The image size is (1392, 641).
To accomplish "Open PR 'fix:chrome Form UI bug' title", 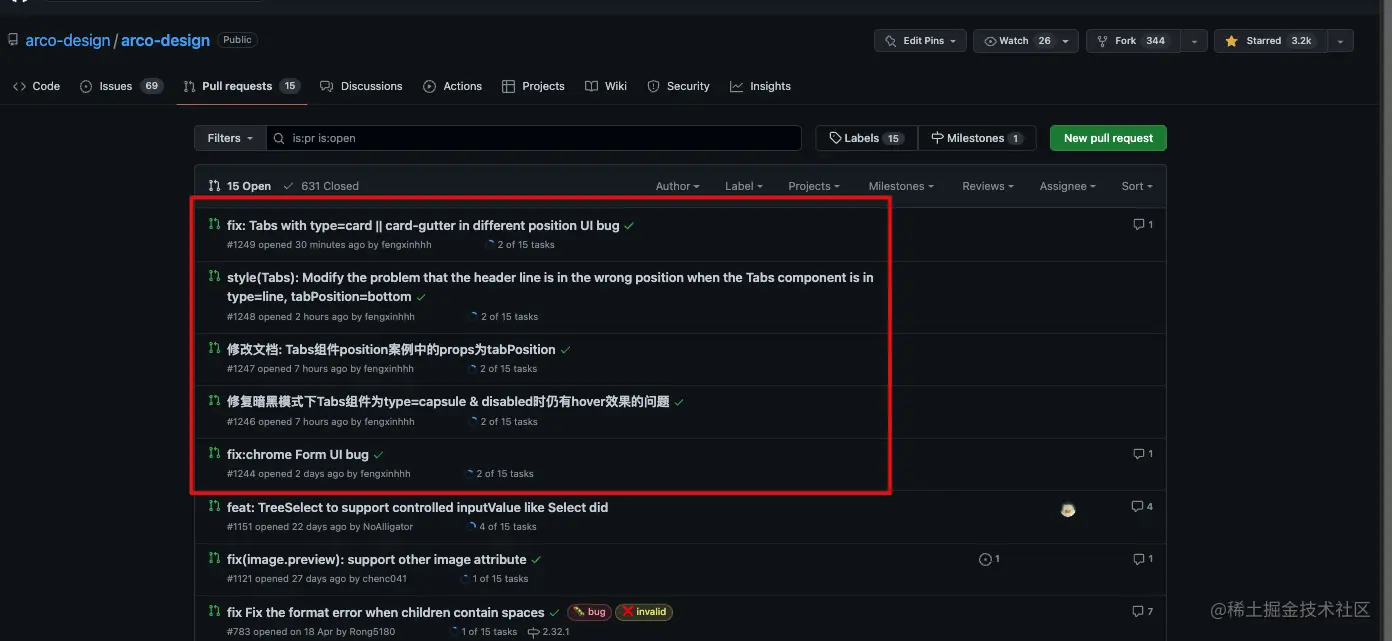I will click(298, 455).
